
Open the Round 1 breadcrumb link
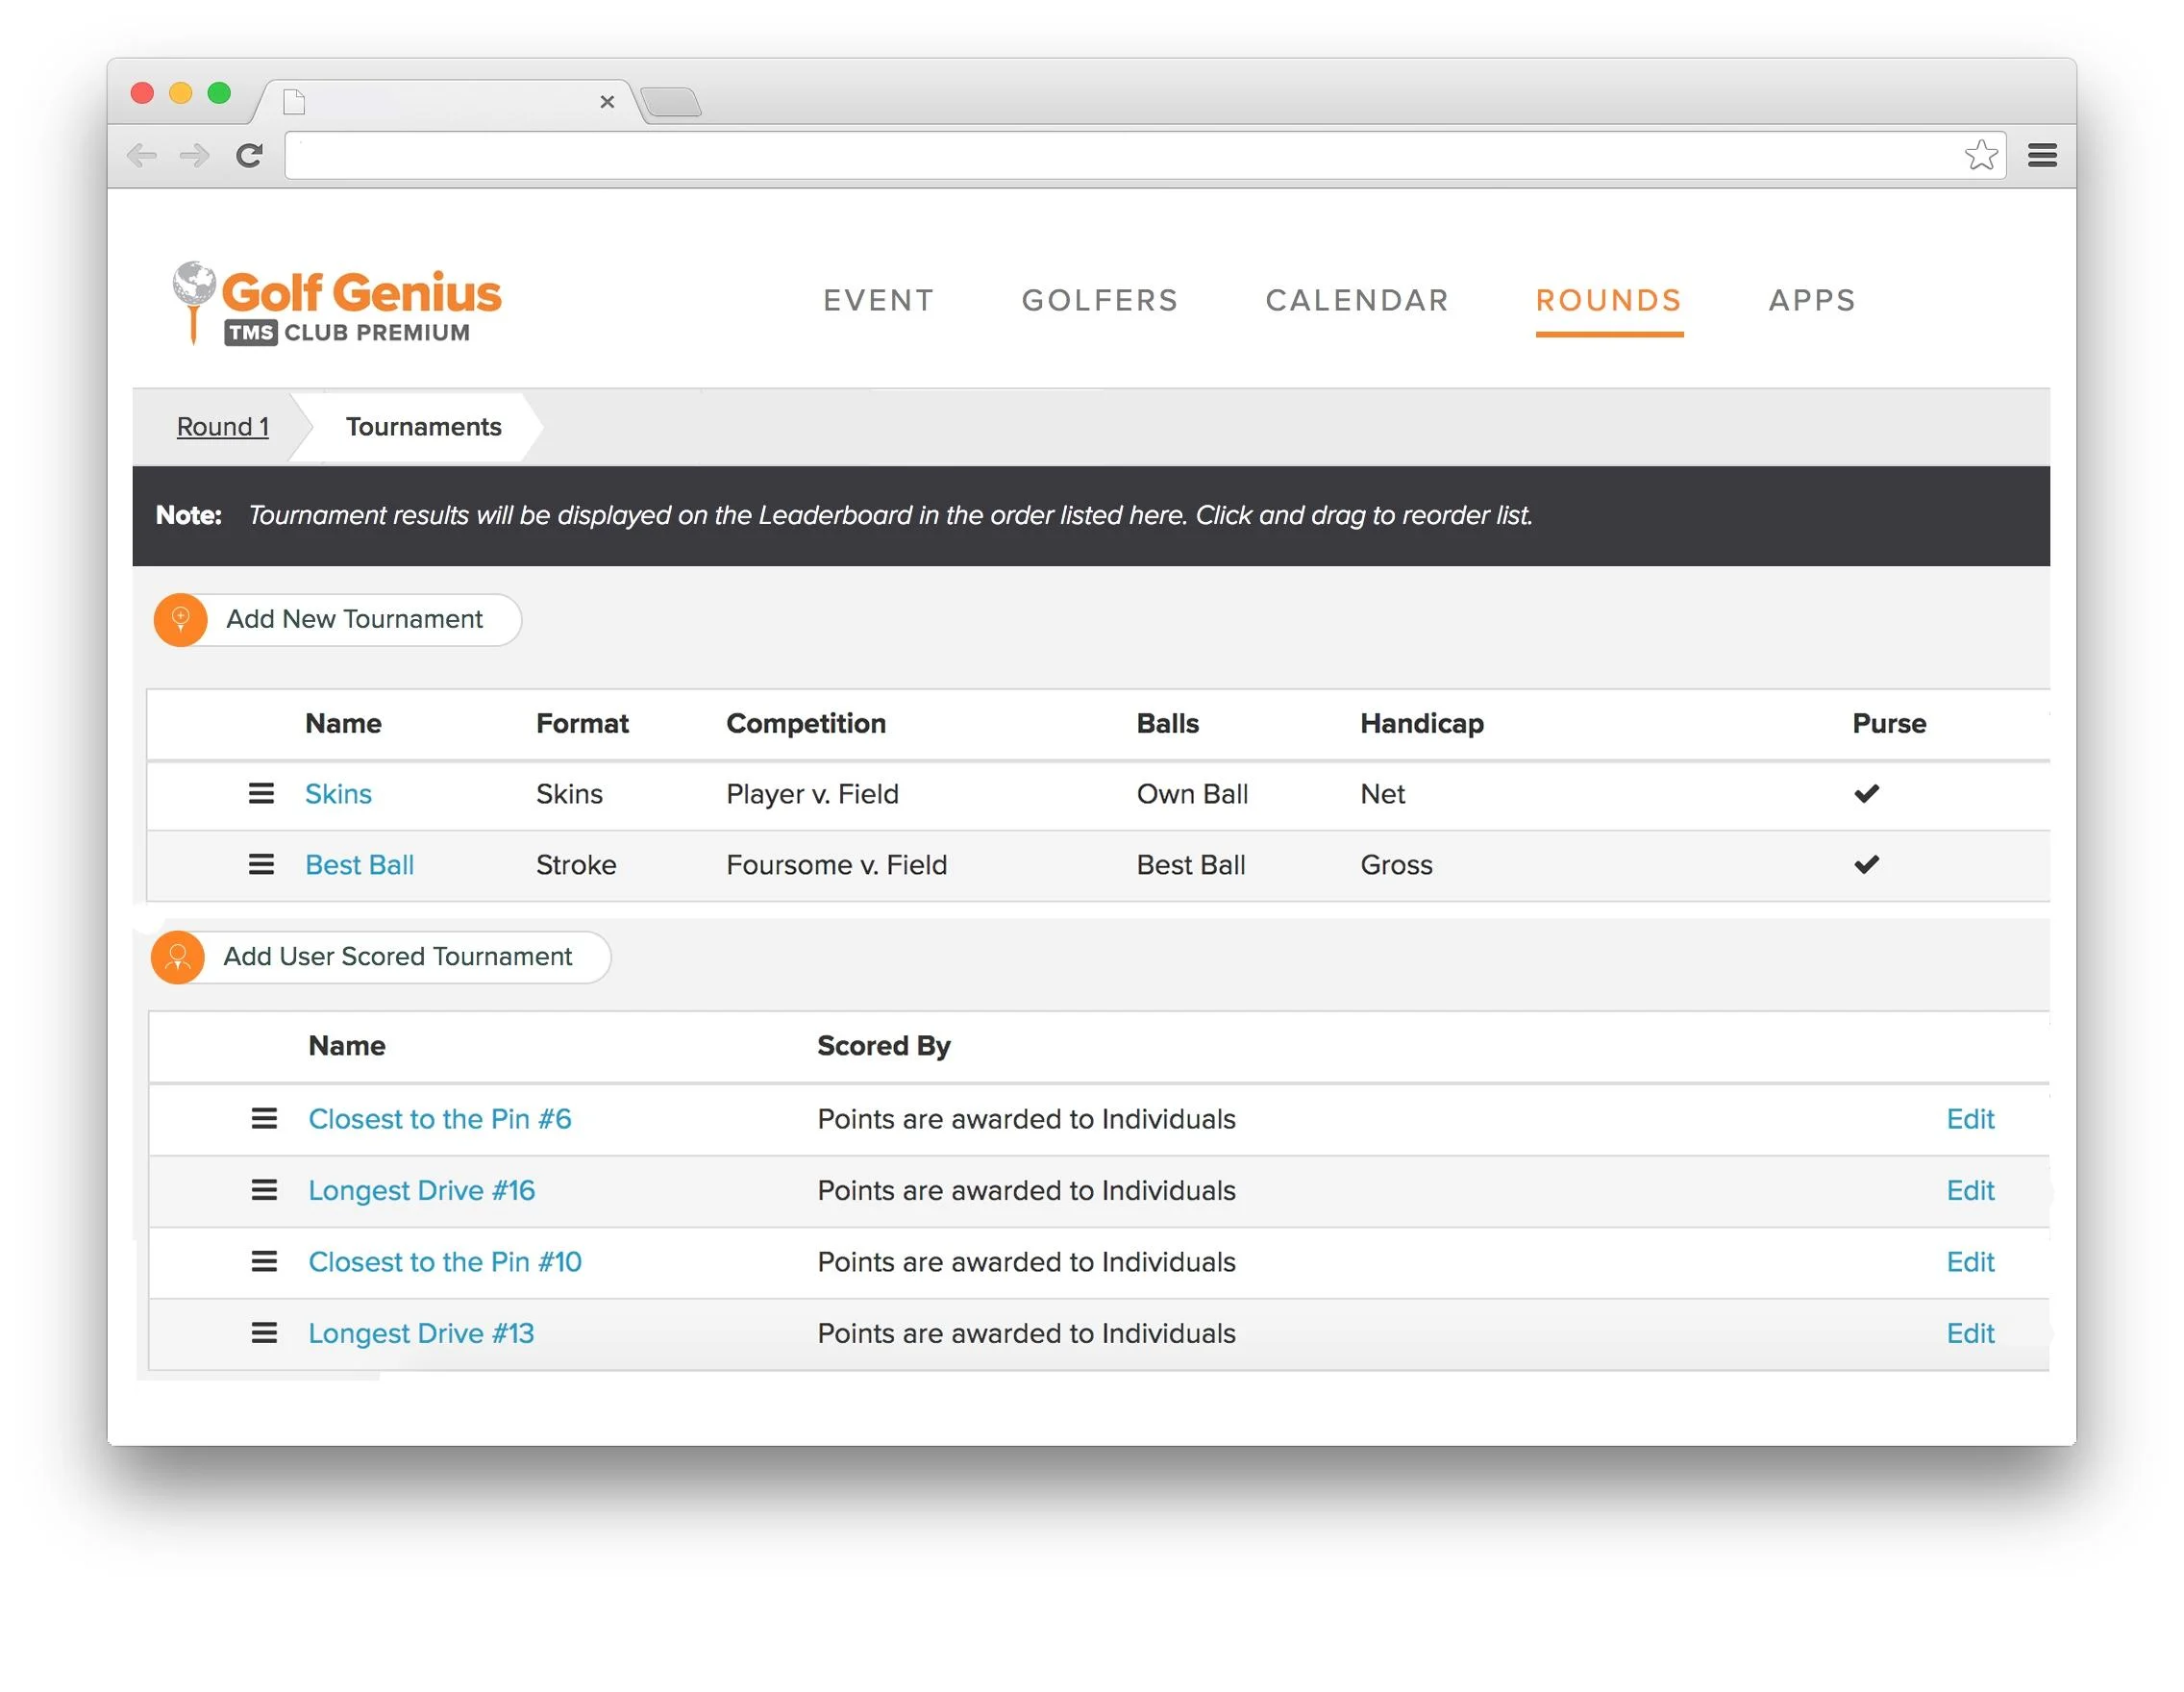(222, 427)
